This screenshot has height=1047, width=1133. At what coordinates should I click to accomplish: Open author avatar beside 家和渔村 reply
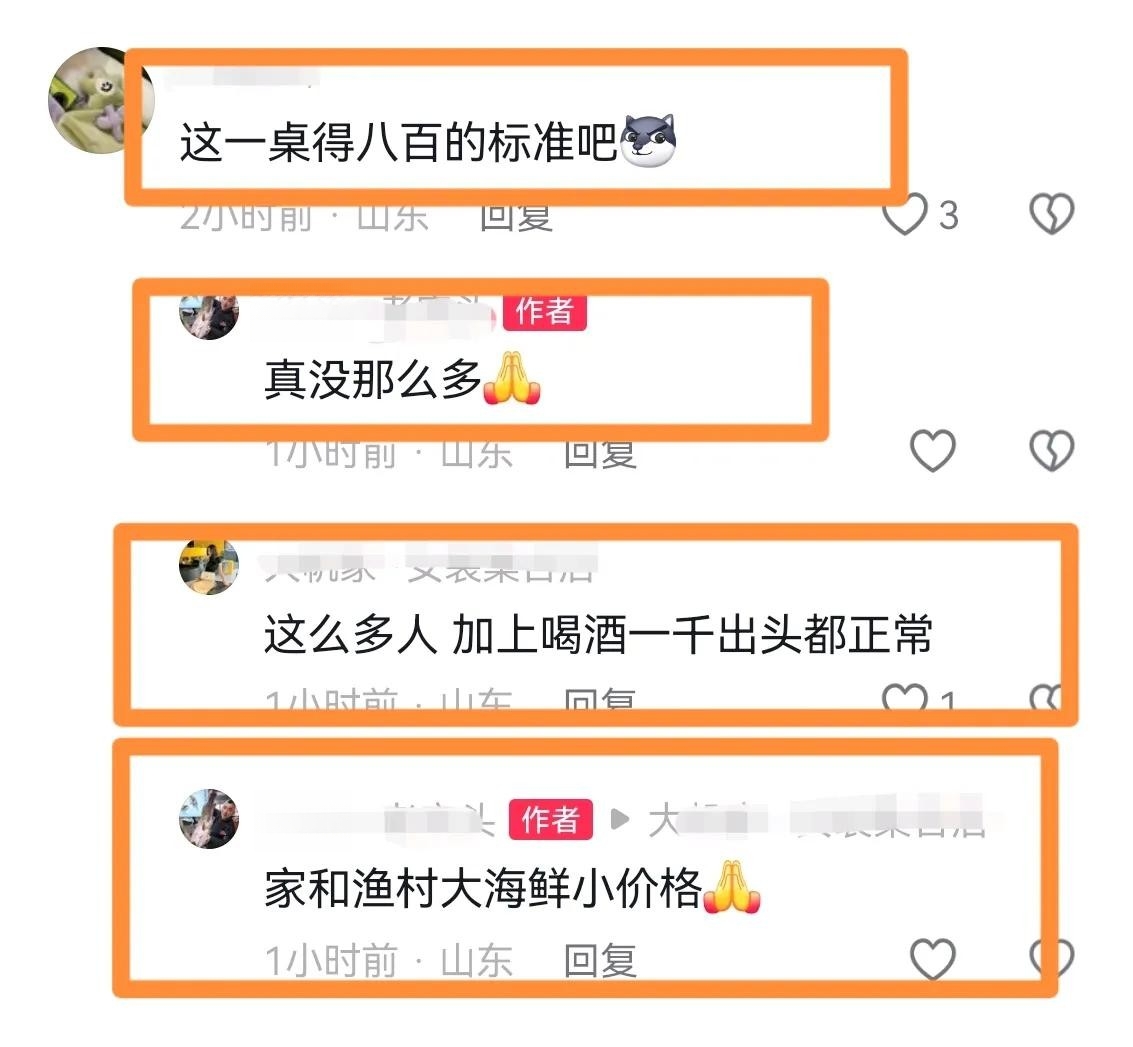pyautogui.click(x=209, y=819)
